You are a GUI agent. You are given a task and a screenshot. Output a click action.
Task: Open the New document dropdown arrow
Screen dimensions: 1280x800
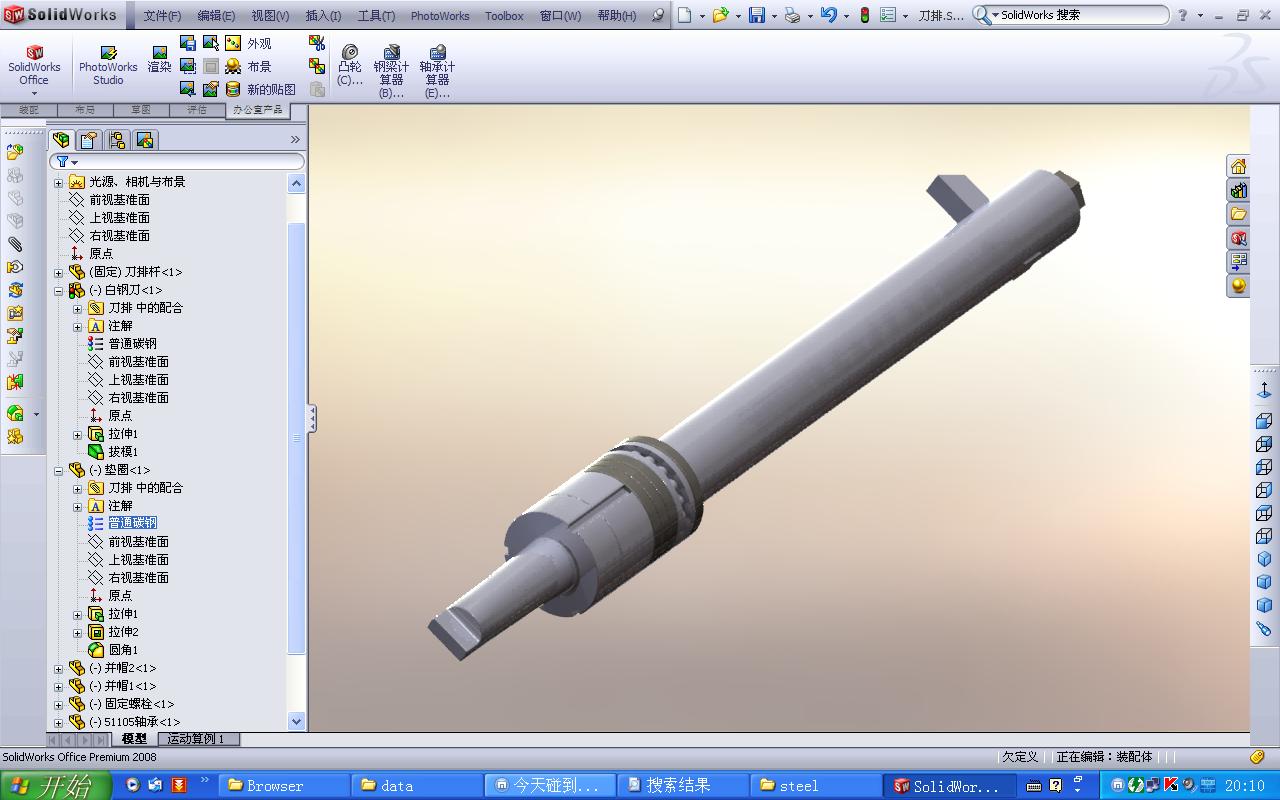pos(702,16)
